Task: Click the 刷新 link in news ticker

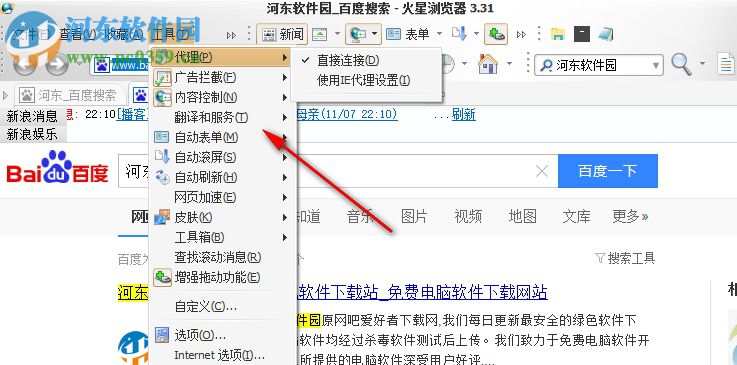Action: pyautogui.click(x=463, y=114)
